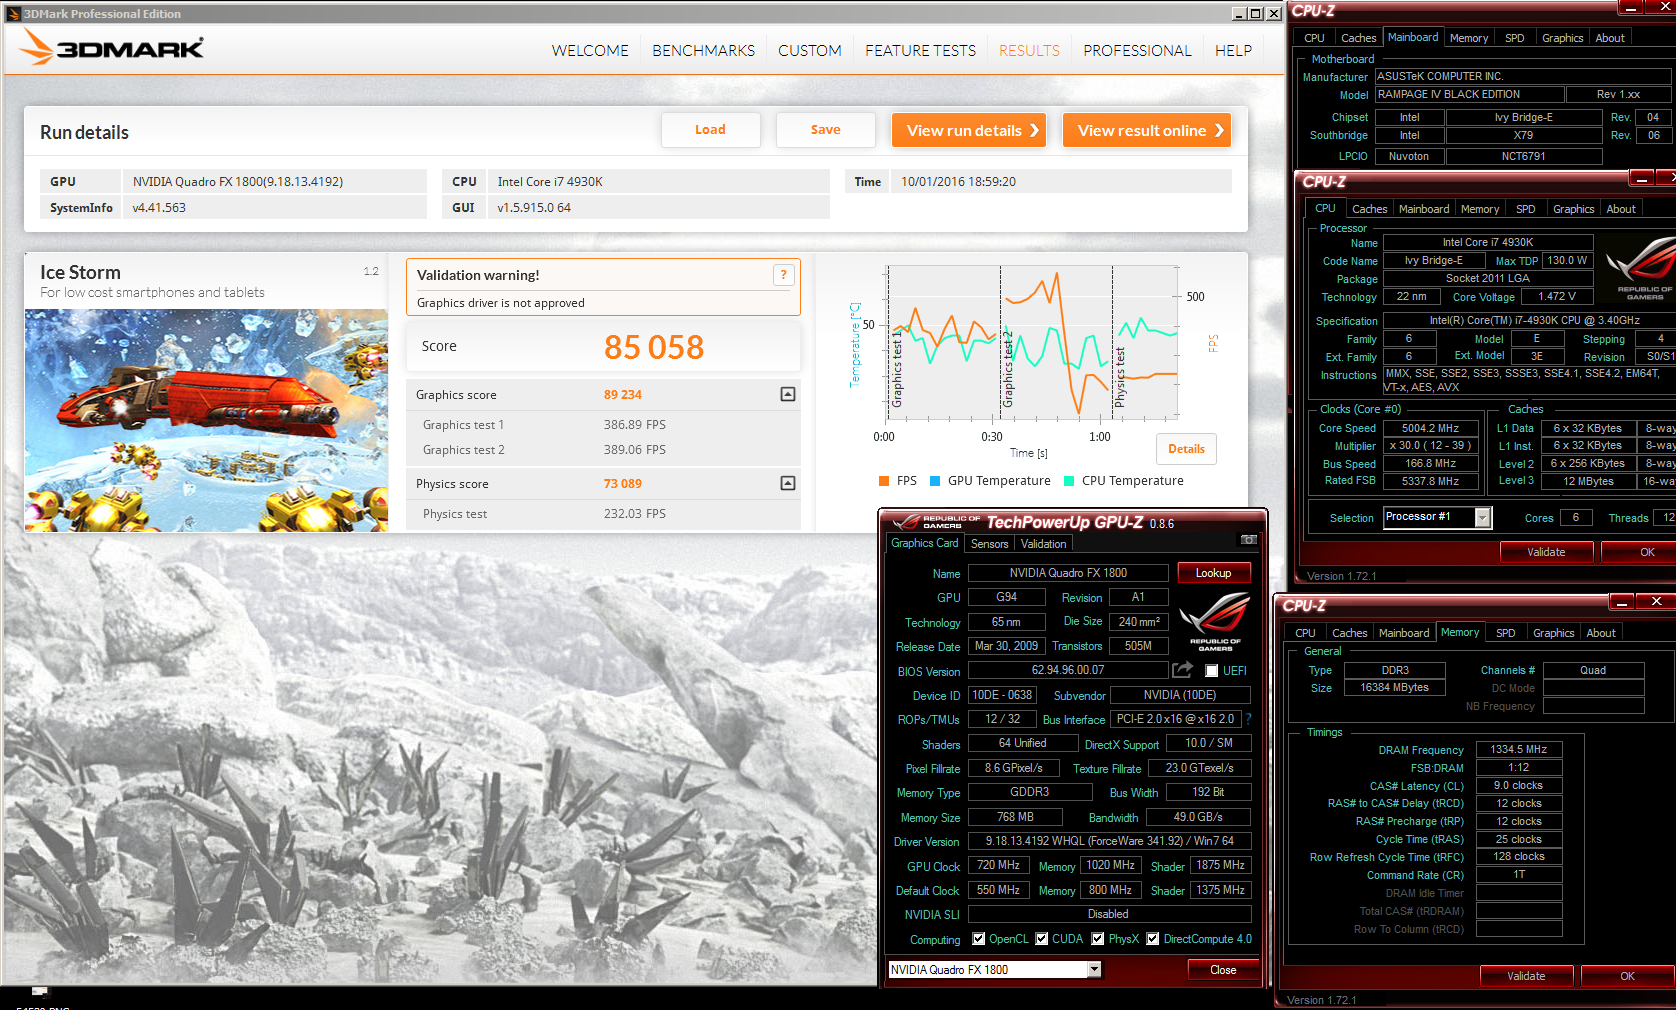
Task: Open Mainboard tab in CPU-Z Processor window
Action: (1423, 209)
